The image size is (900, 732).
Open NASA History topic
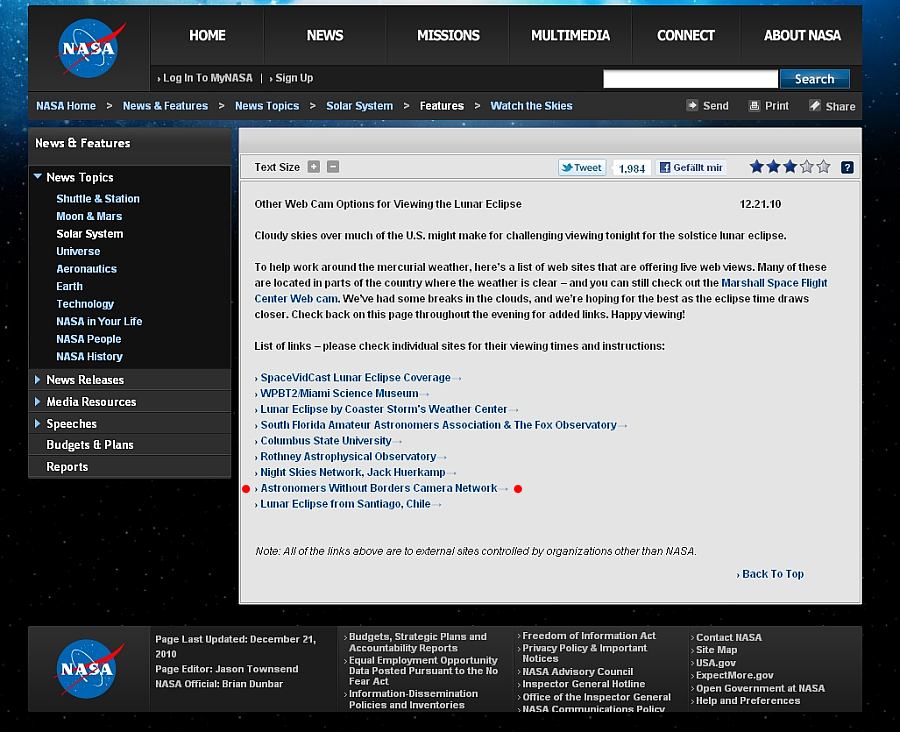point(90,357)
